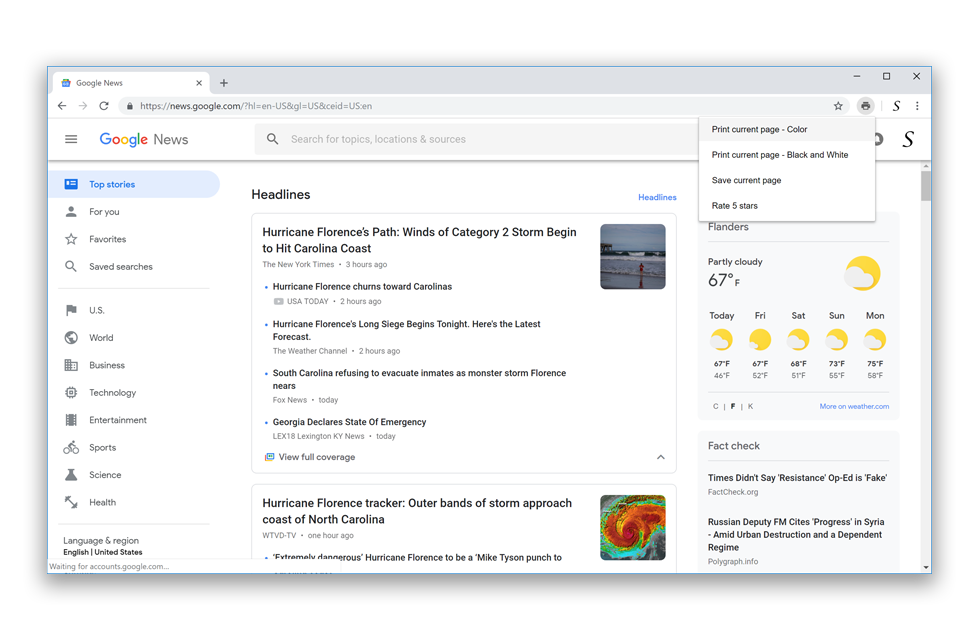Screen dimensions: 980x640
Task: Reload the Google News page
Action: [104, 106]
